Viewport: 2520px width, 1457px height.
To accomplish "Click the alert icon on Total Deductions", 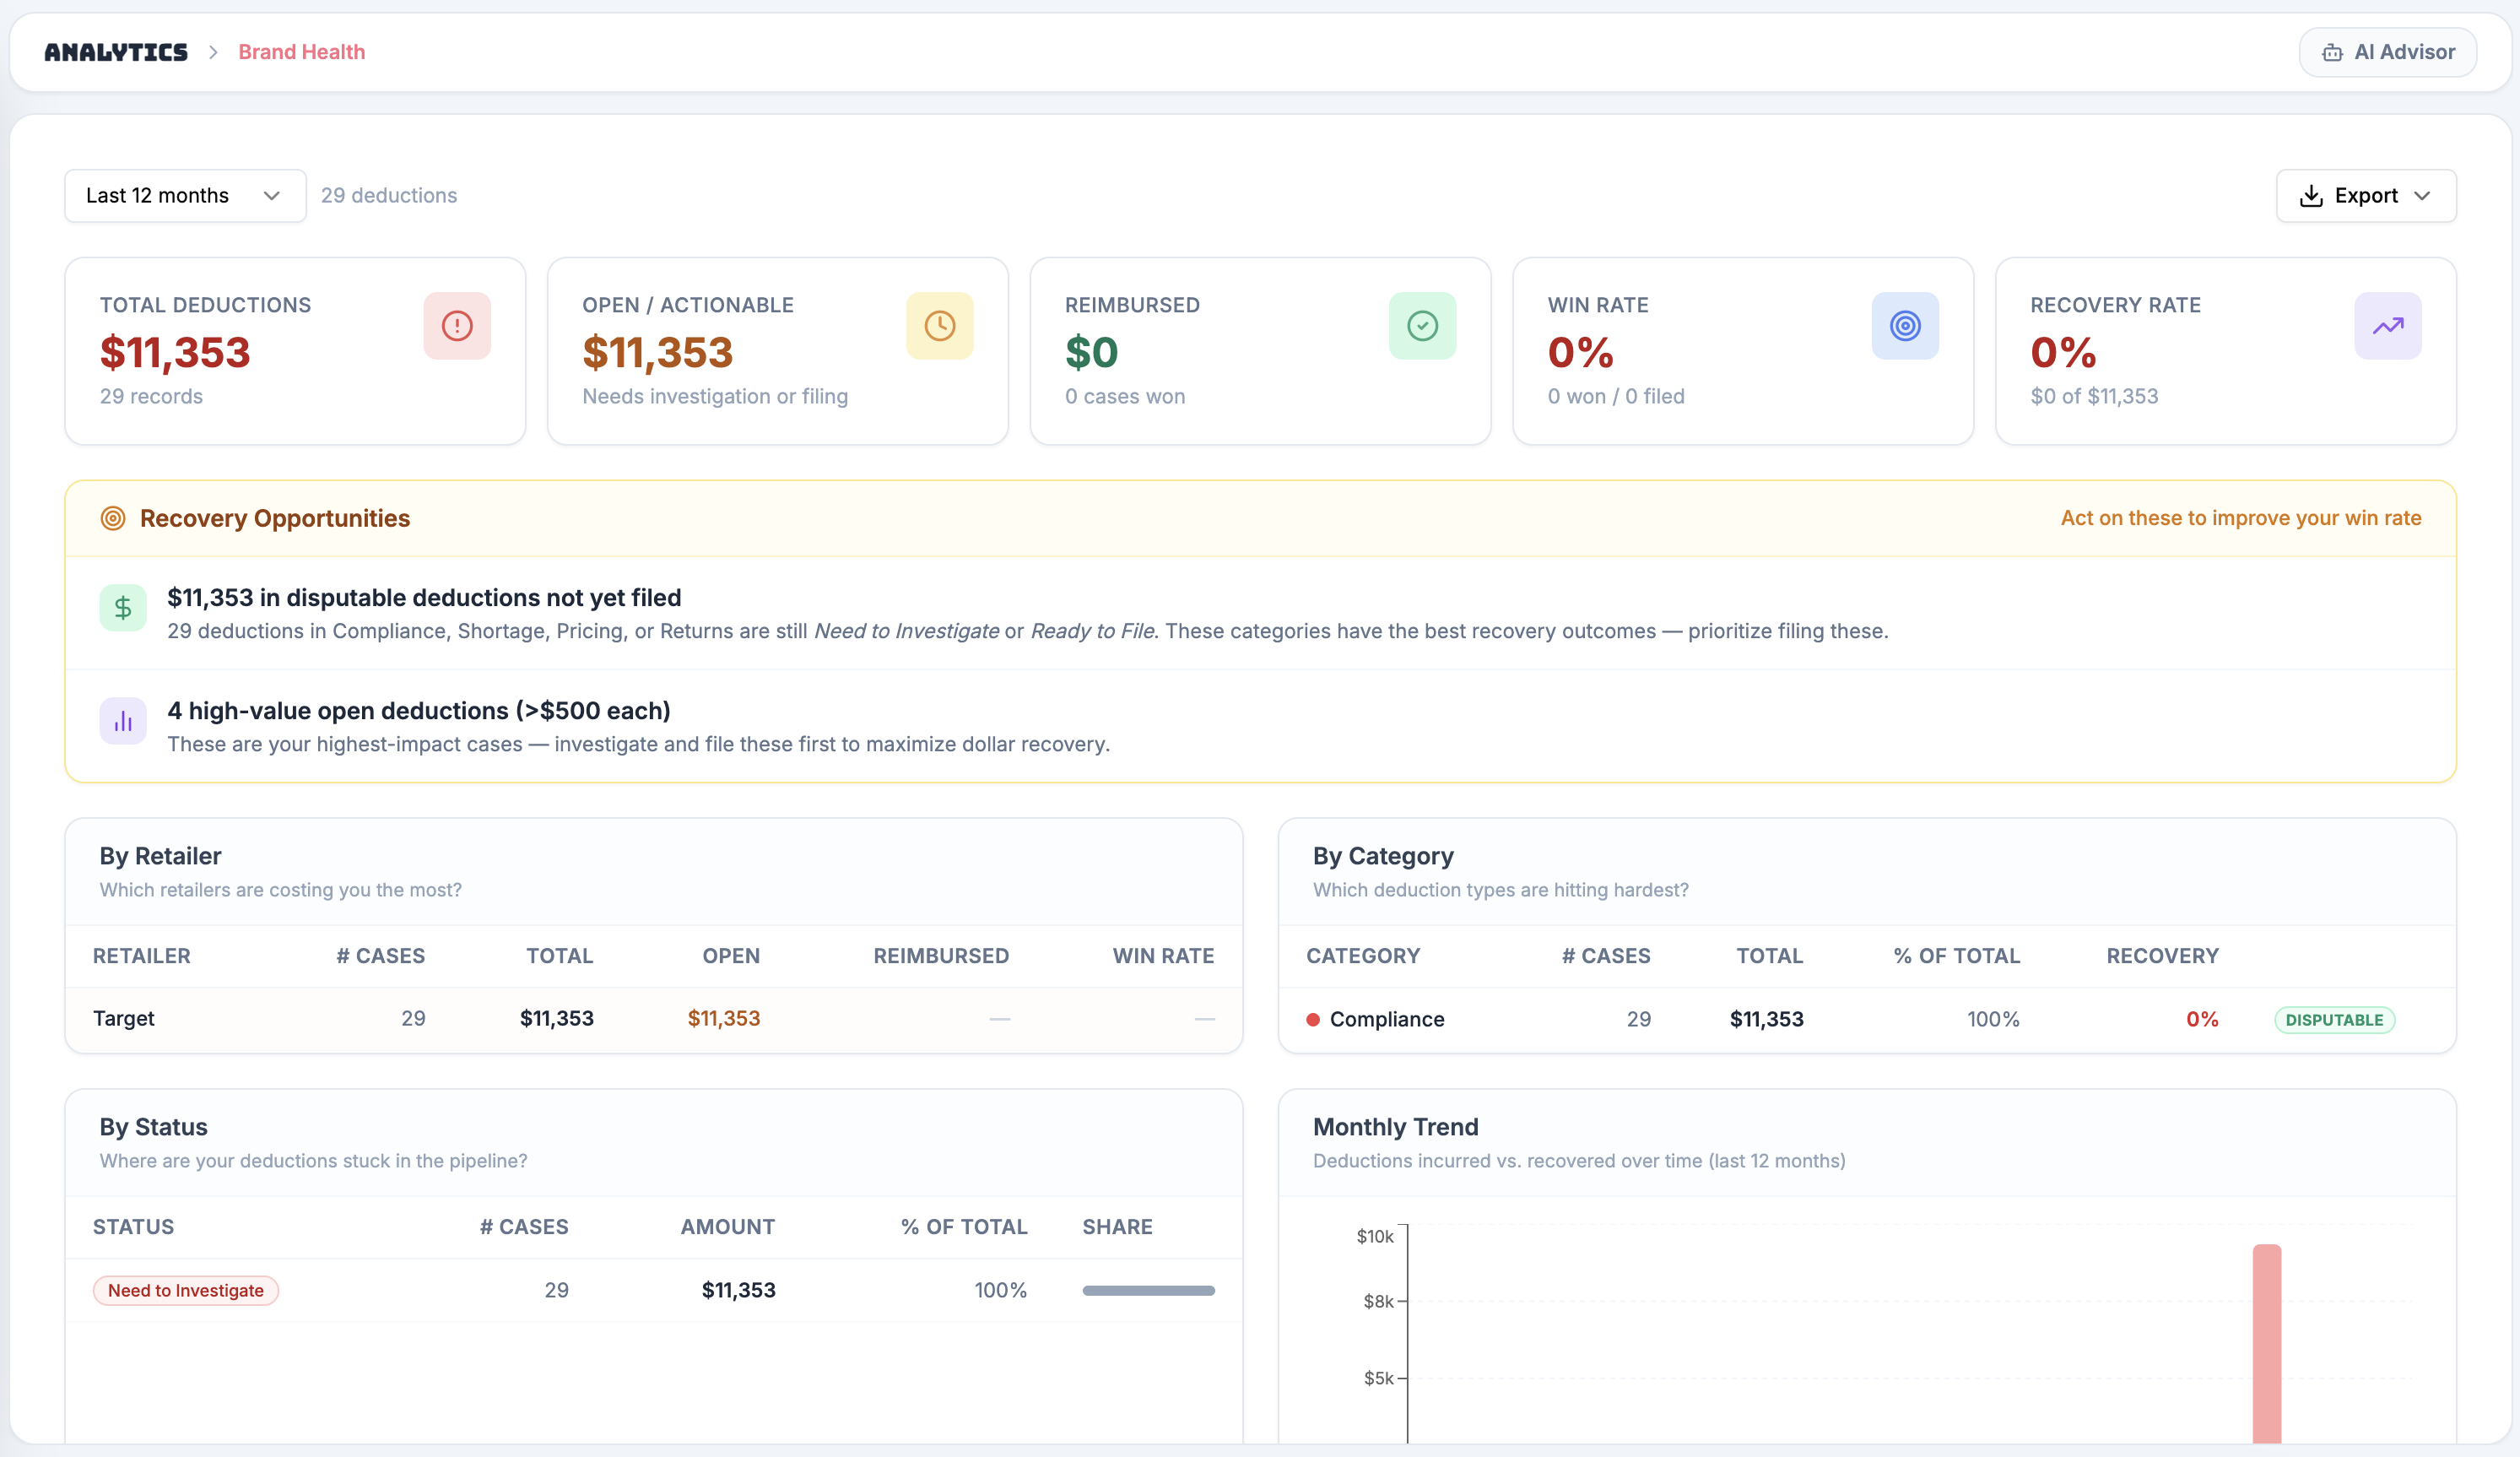I will [x=457, y=325].
